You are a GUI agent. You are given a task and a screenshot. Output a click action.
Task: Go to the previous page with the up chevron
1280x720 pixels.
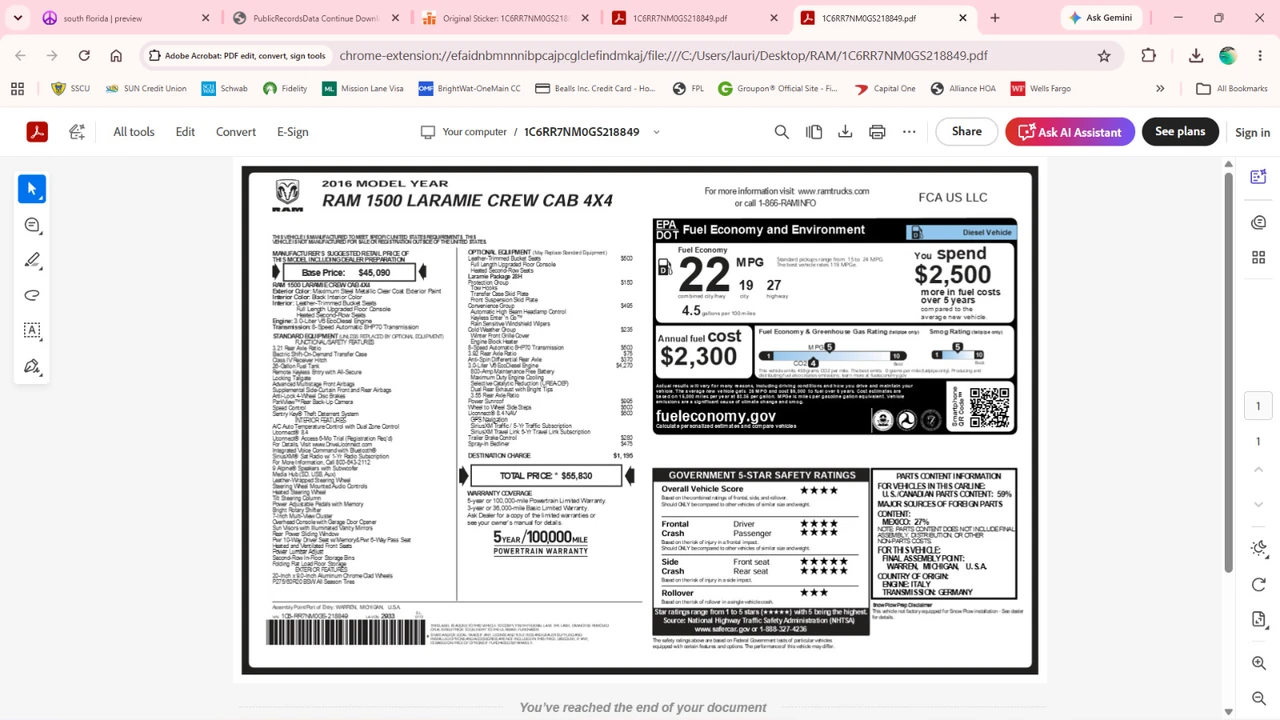pos(1259,470)
